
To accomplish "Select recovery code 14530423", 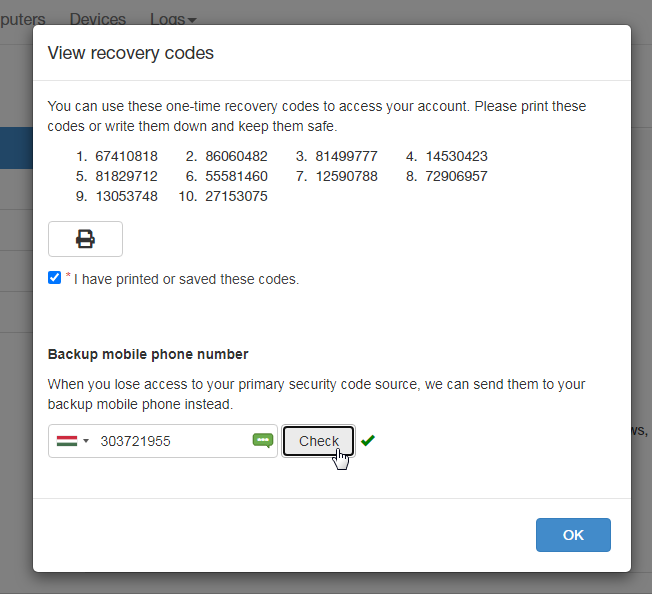I will 456,156.
